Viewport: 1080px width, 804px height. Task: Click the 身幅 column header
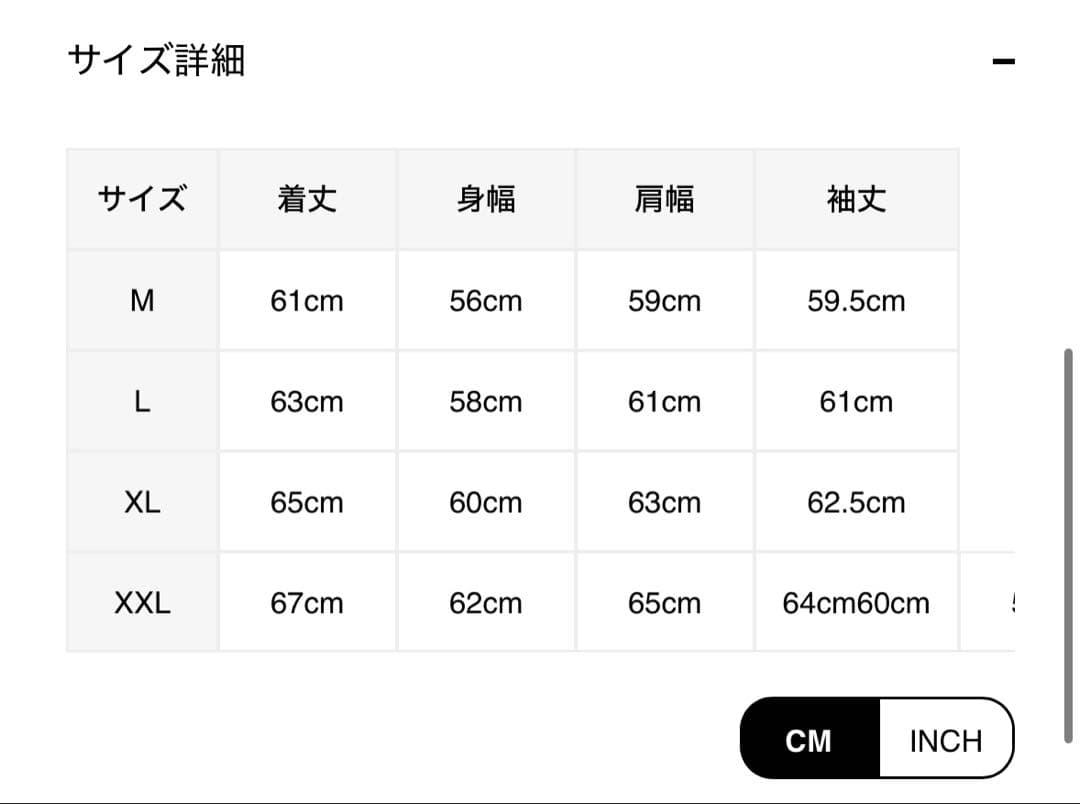[x=486, y=199]
